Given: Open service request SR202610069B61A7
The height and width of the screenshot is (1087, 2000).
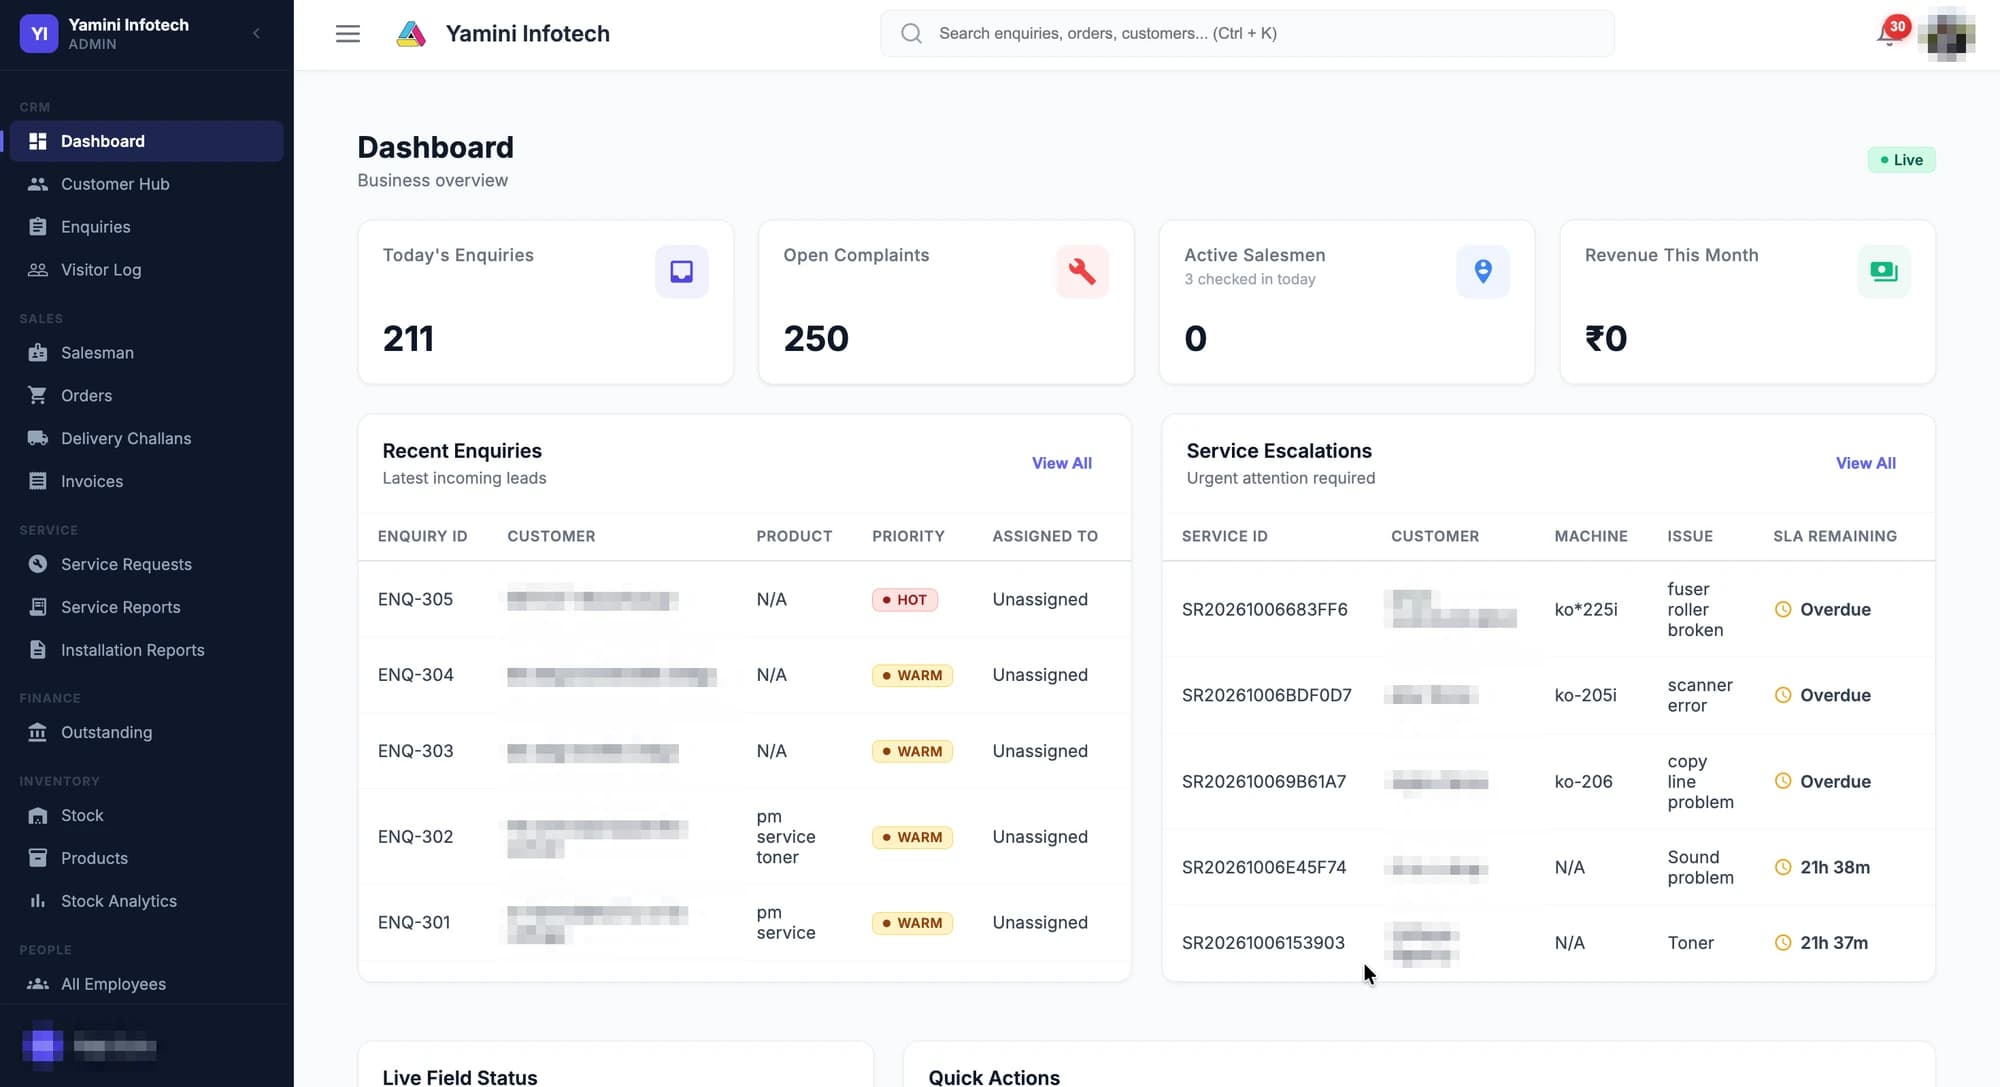Looking at the screenshot, I should click(x=1263, y=781).
